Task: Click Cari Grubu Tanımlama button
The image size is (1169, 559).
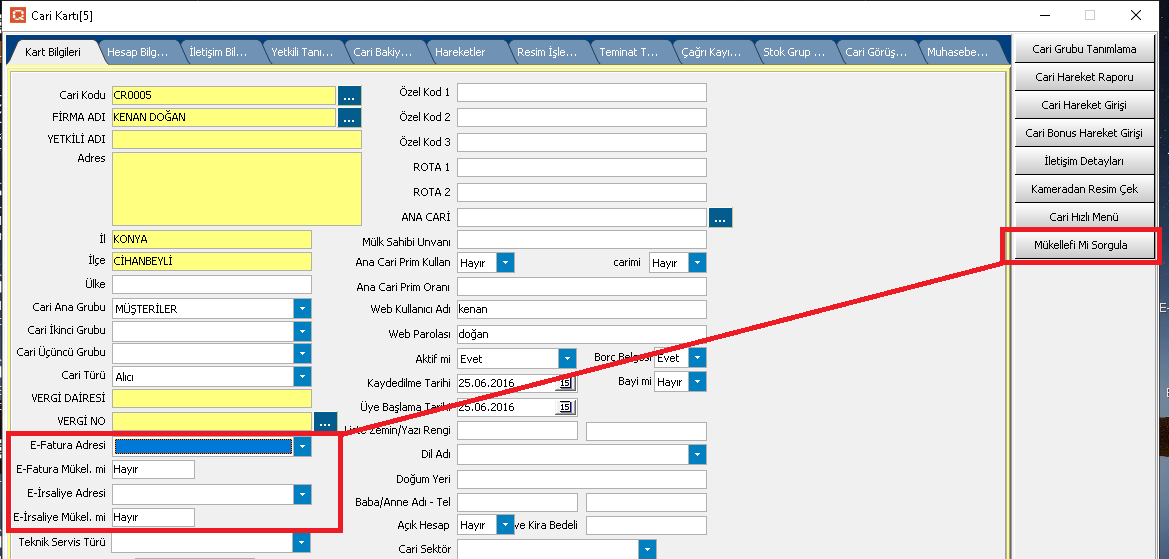Action: point(1084,49)
